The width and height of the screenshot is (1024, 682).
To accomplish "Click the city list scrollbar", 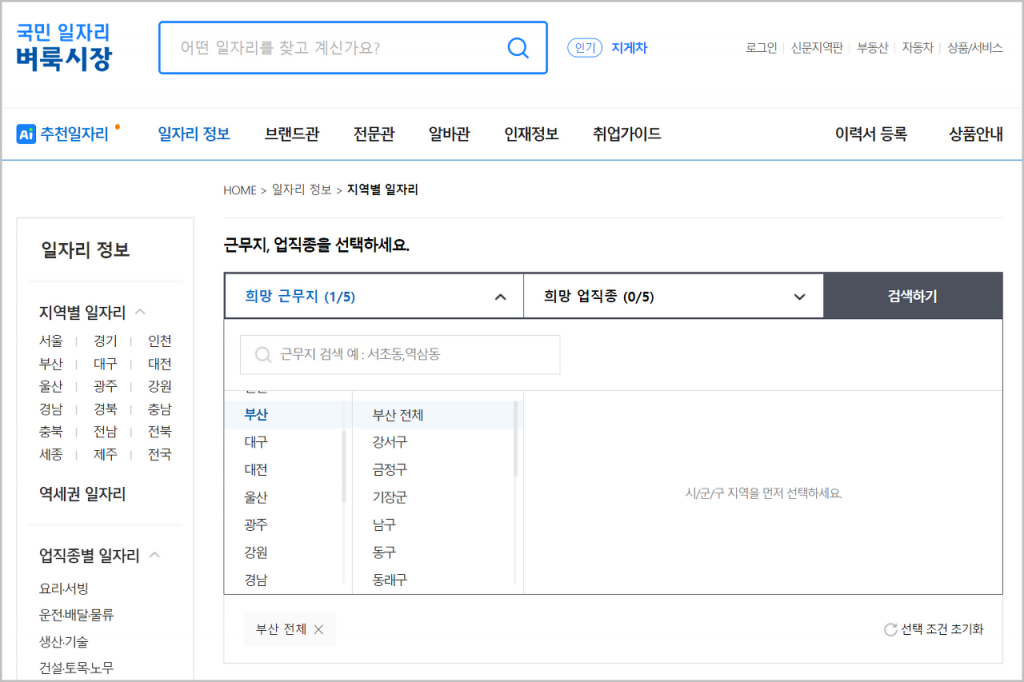I will (x=344, y=466).
